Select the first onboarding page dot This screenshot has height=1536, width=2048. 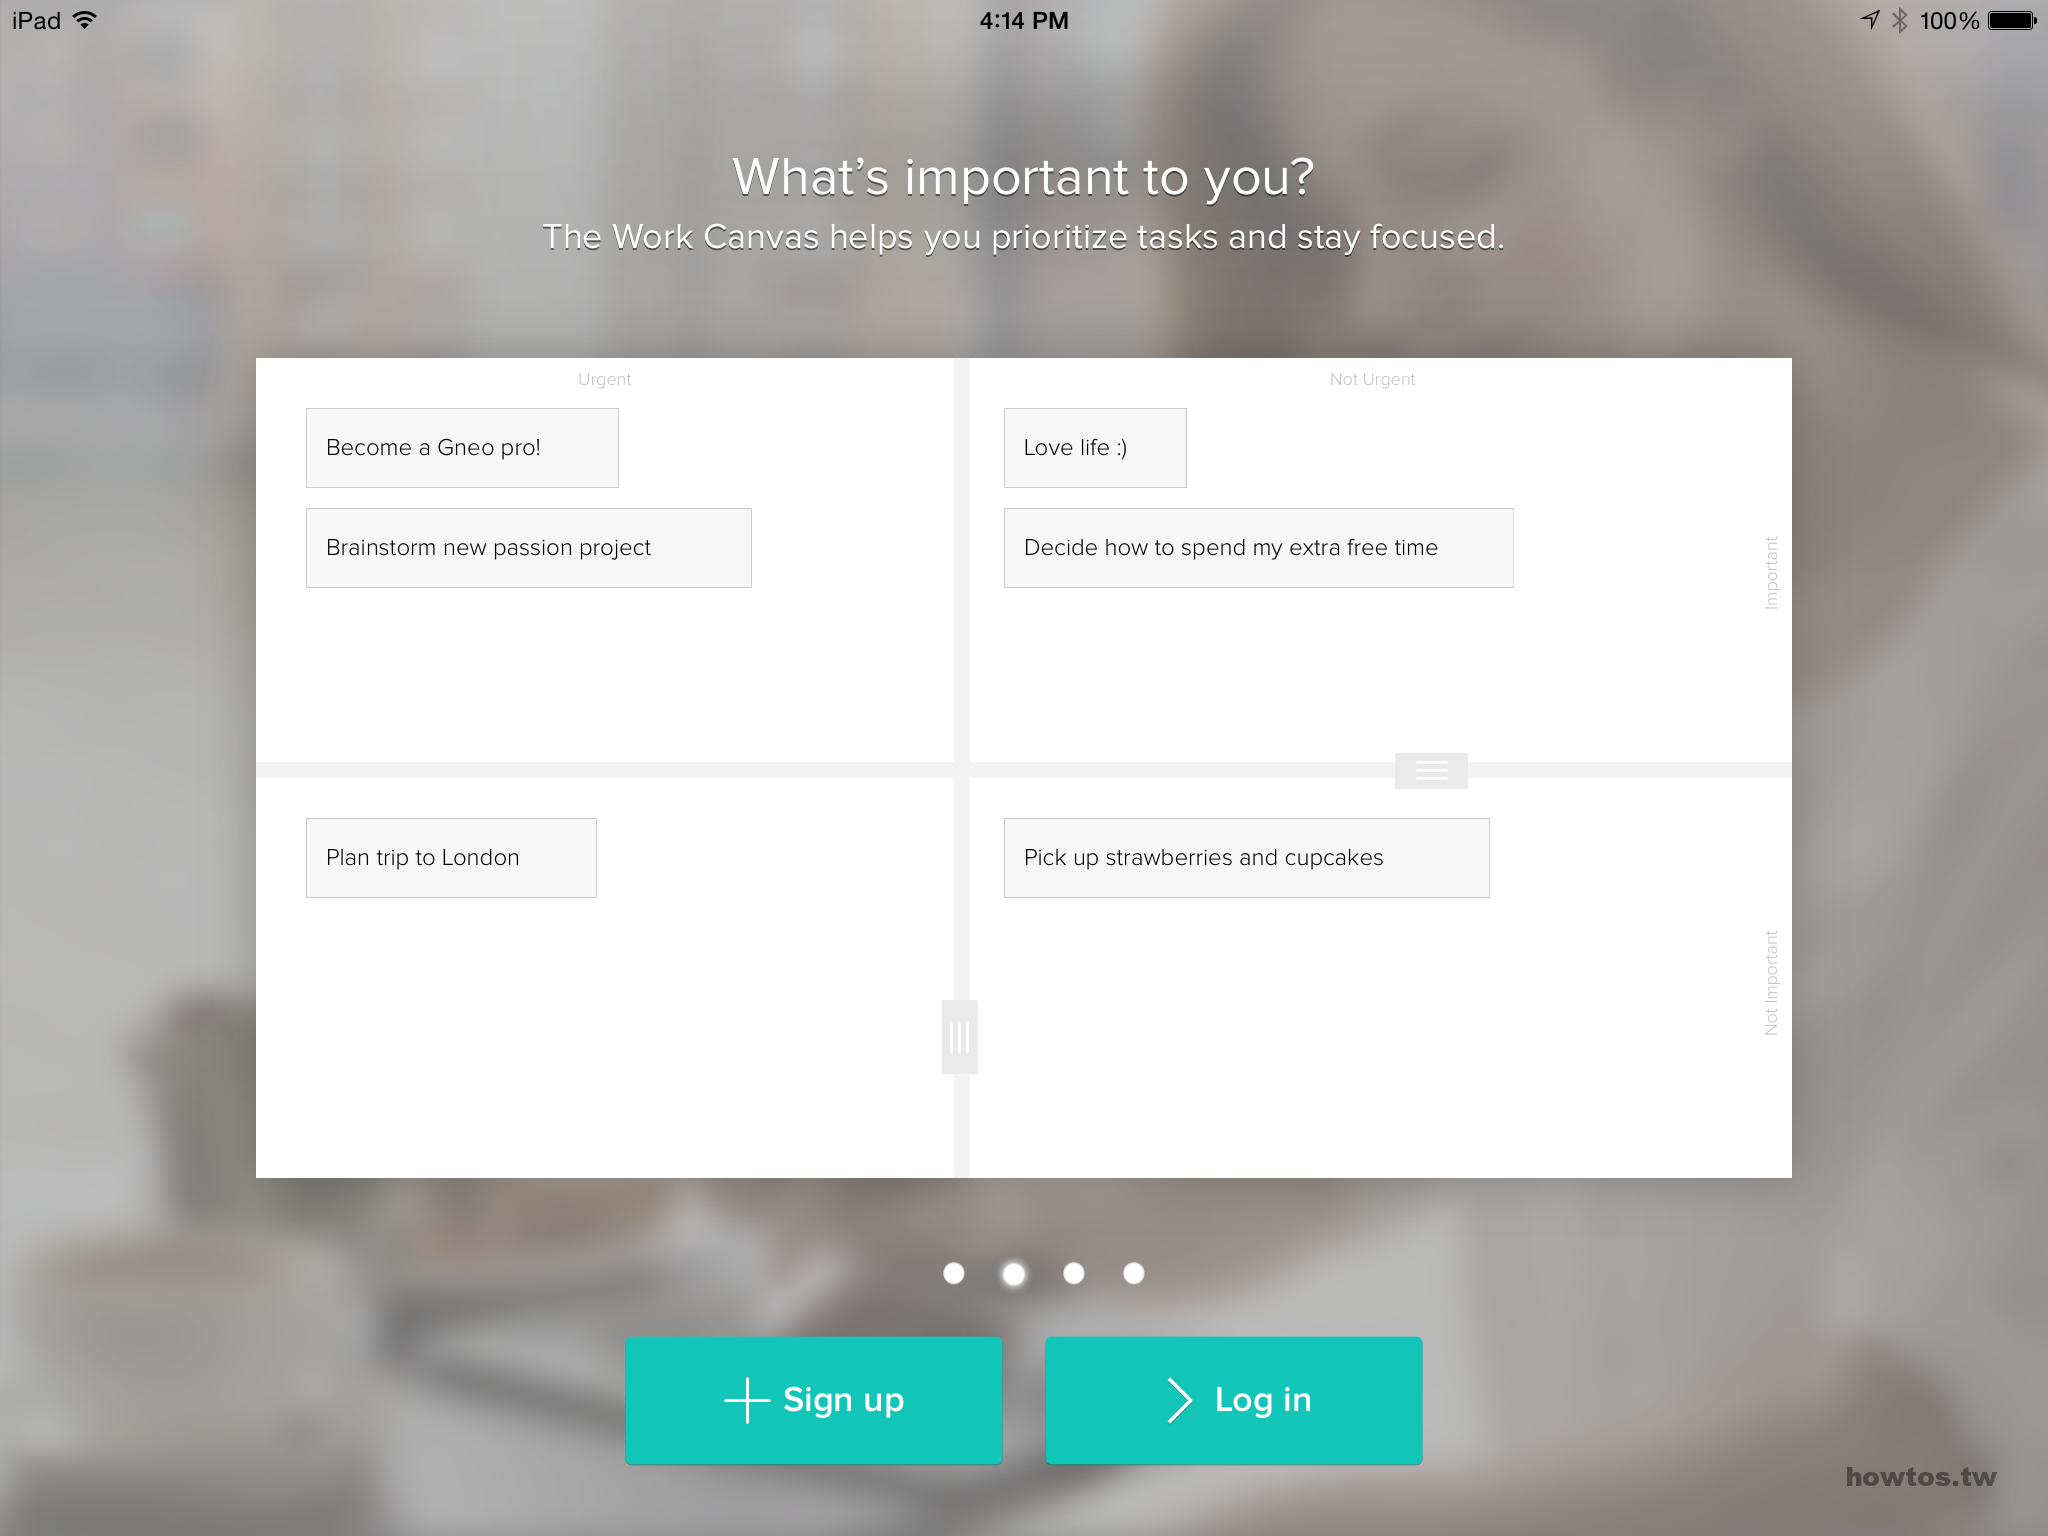pyautogui.click(x=954, y=1273)
